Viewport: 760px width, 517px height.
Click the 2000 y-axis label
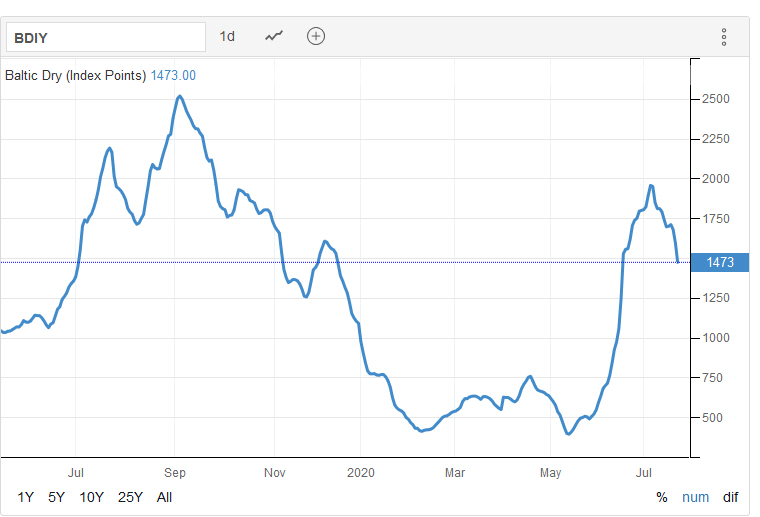coord(715,179)
